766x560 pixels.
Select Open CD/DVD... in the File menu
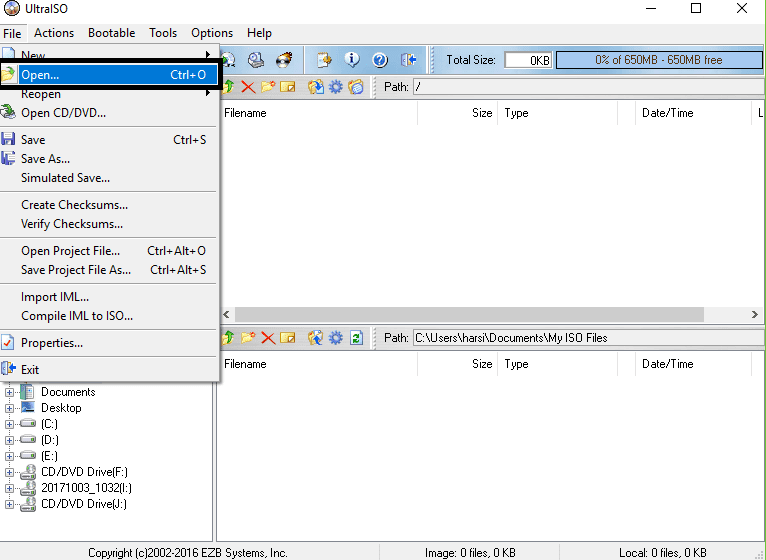tap(109, 113)
